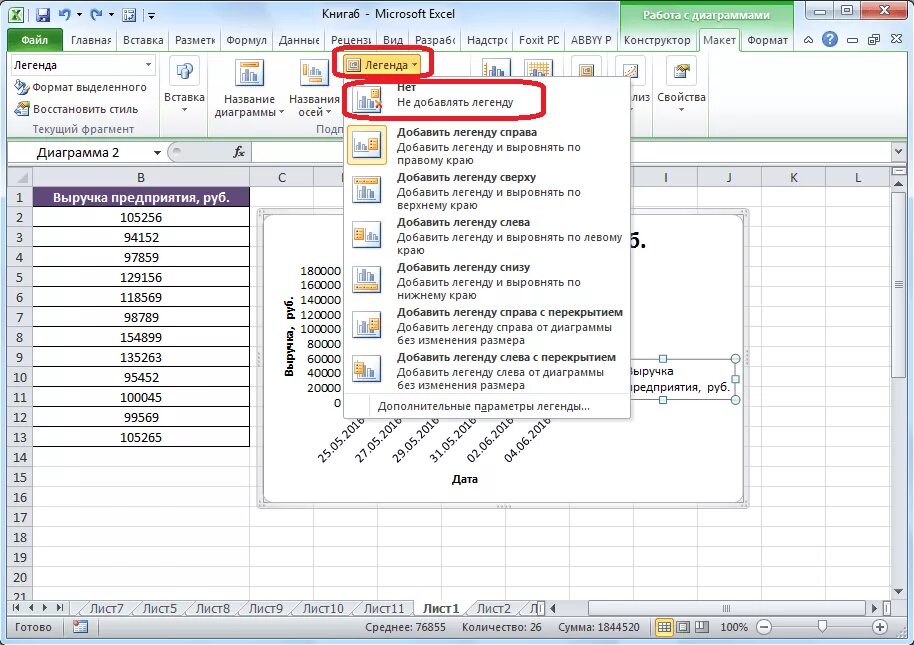This screenshot has width=914, height=645.
Task: Click zoom in plus button
Action: pos(880,627)
